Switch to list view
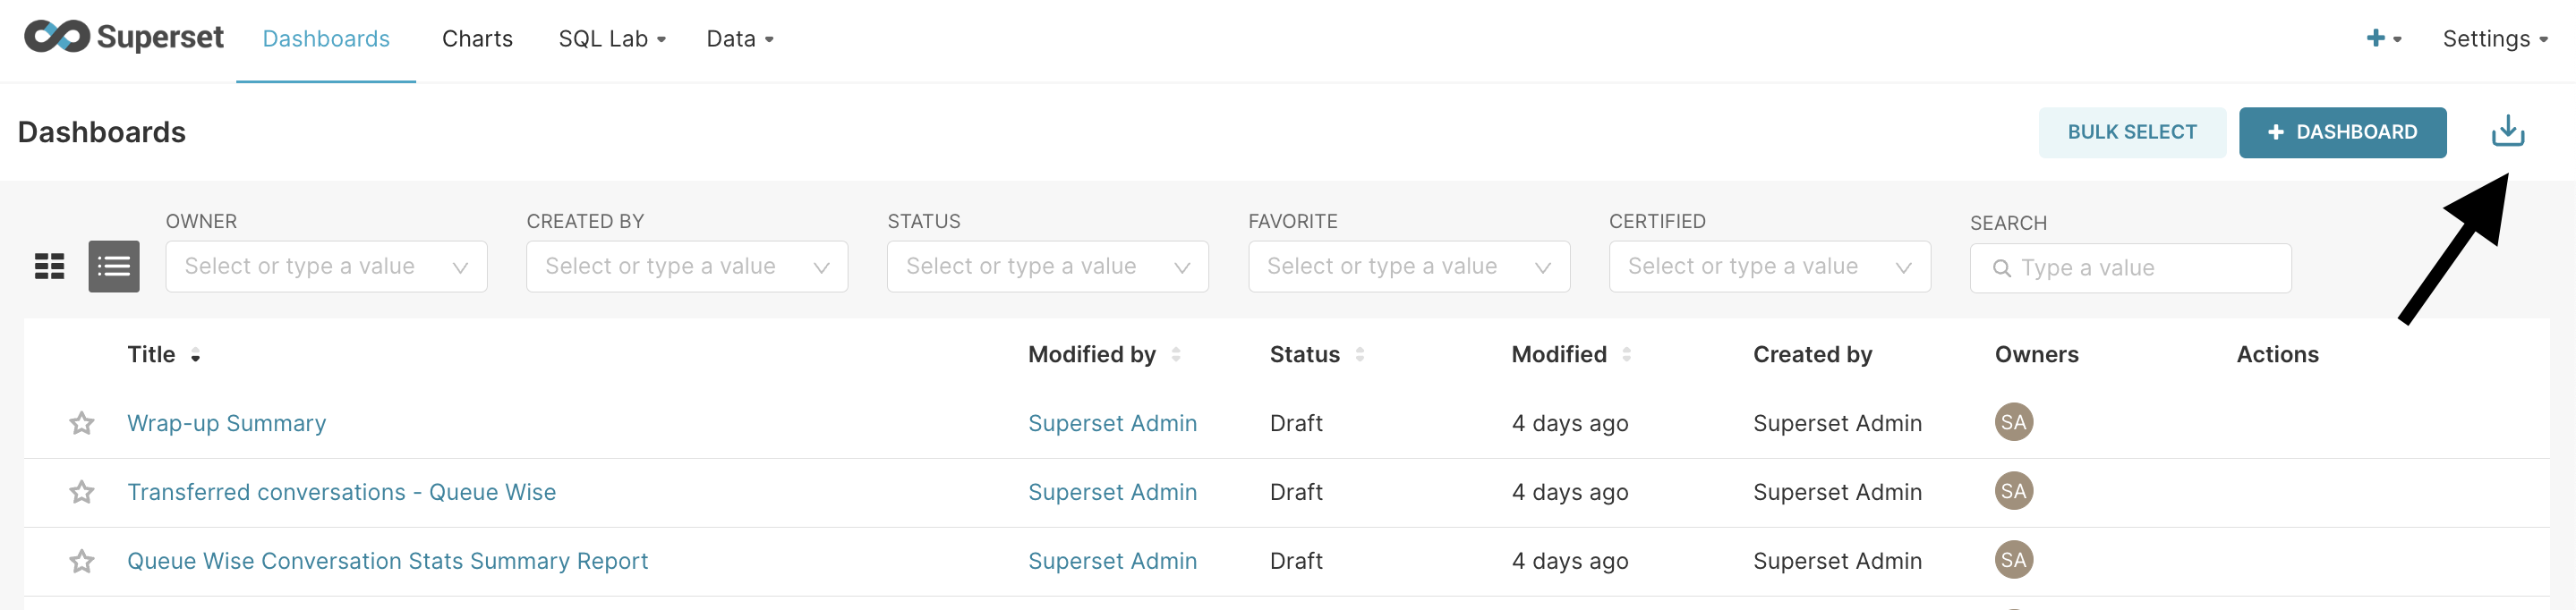The image size is (2576, 610). click(x=114, y=266)
